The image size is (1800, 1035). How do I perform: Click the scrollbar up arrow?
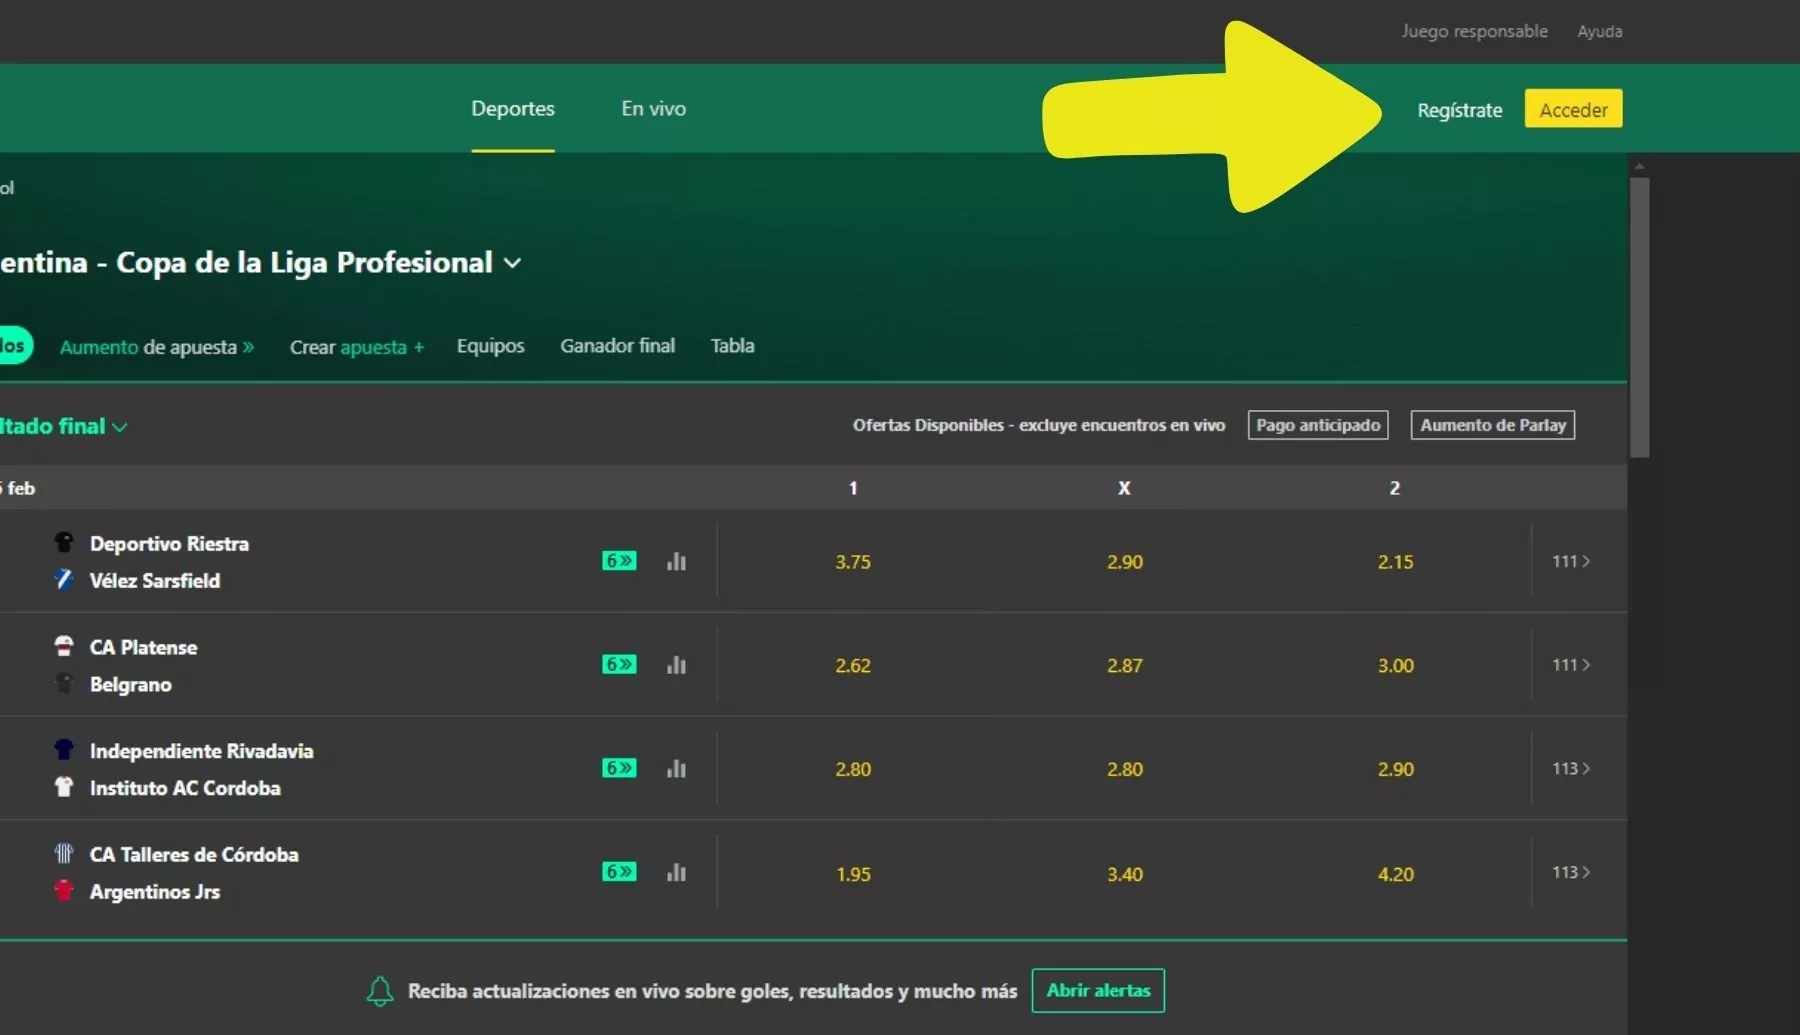pyautogui.click(x=1639, y=166)
